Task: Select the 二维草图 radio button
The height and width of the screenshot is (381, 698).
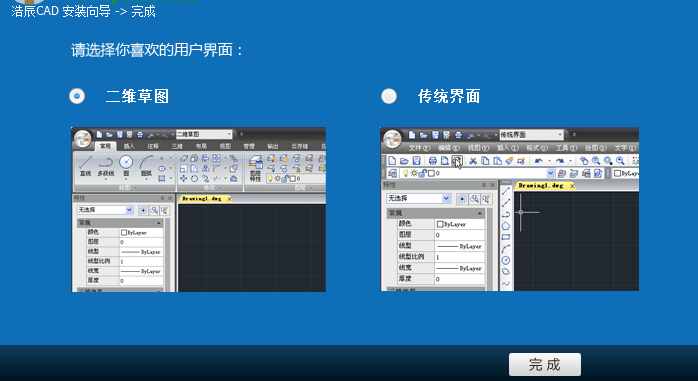Action: click(77, 96)
